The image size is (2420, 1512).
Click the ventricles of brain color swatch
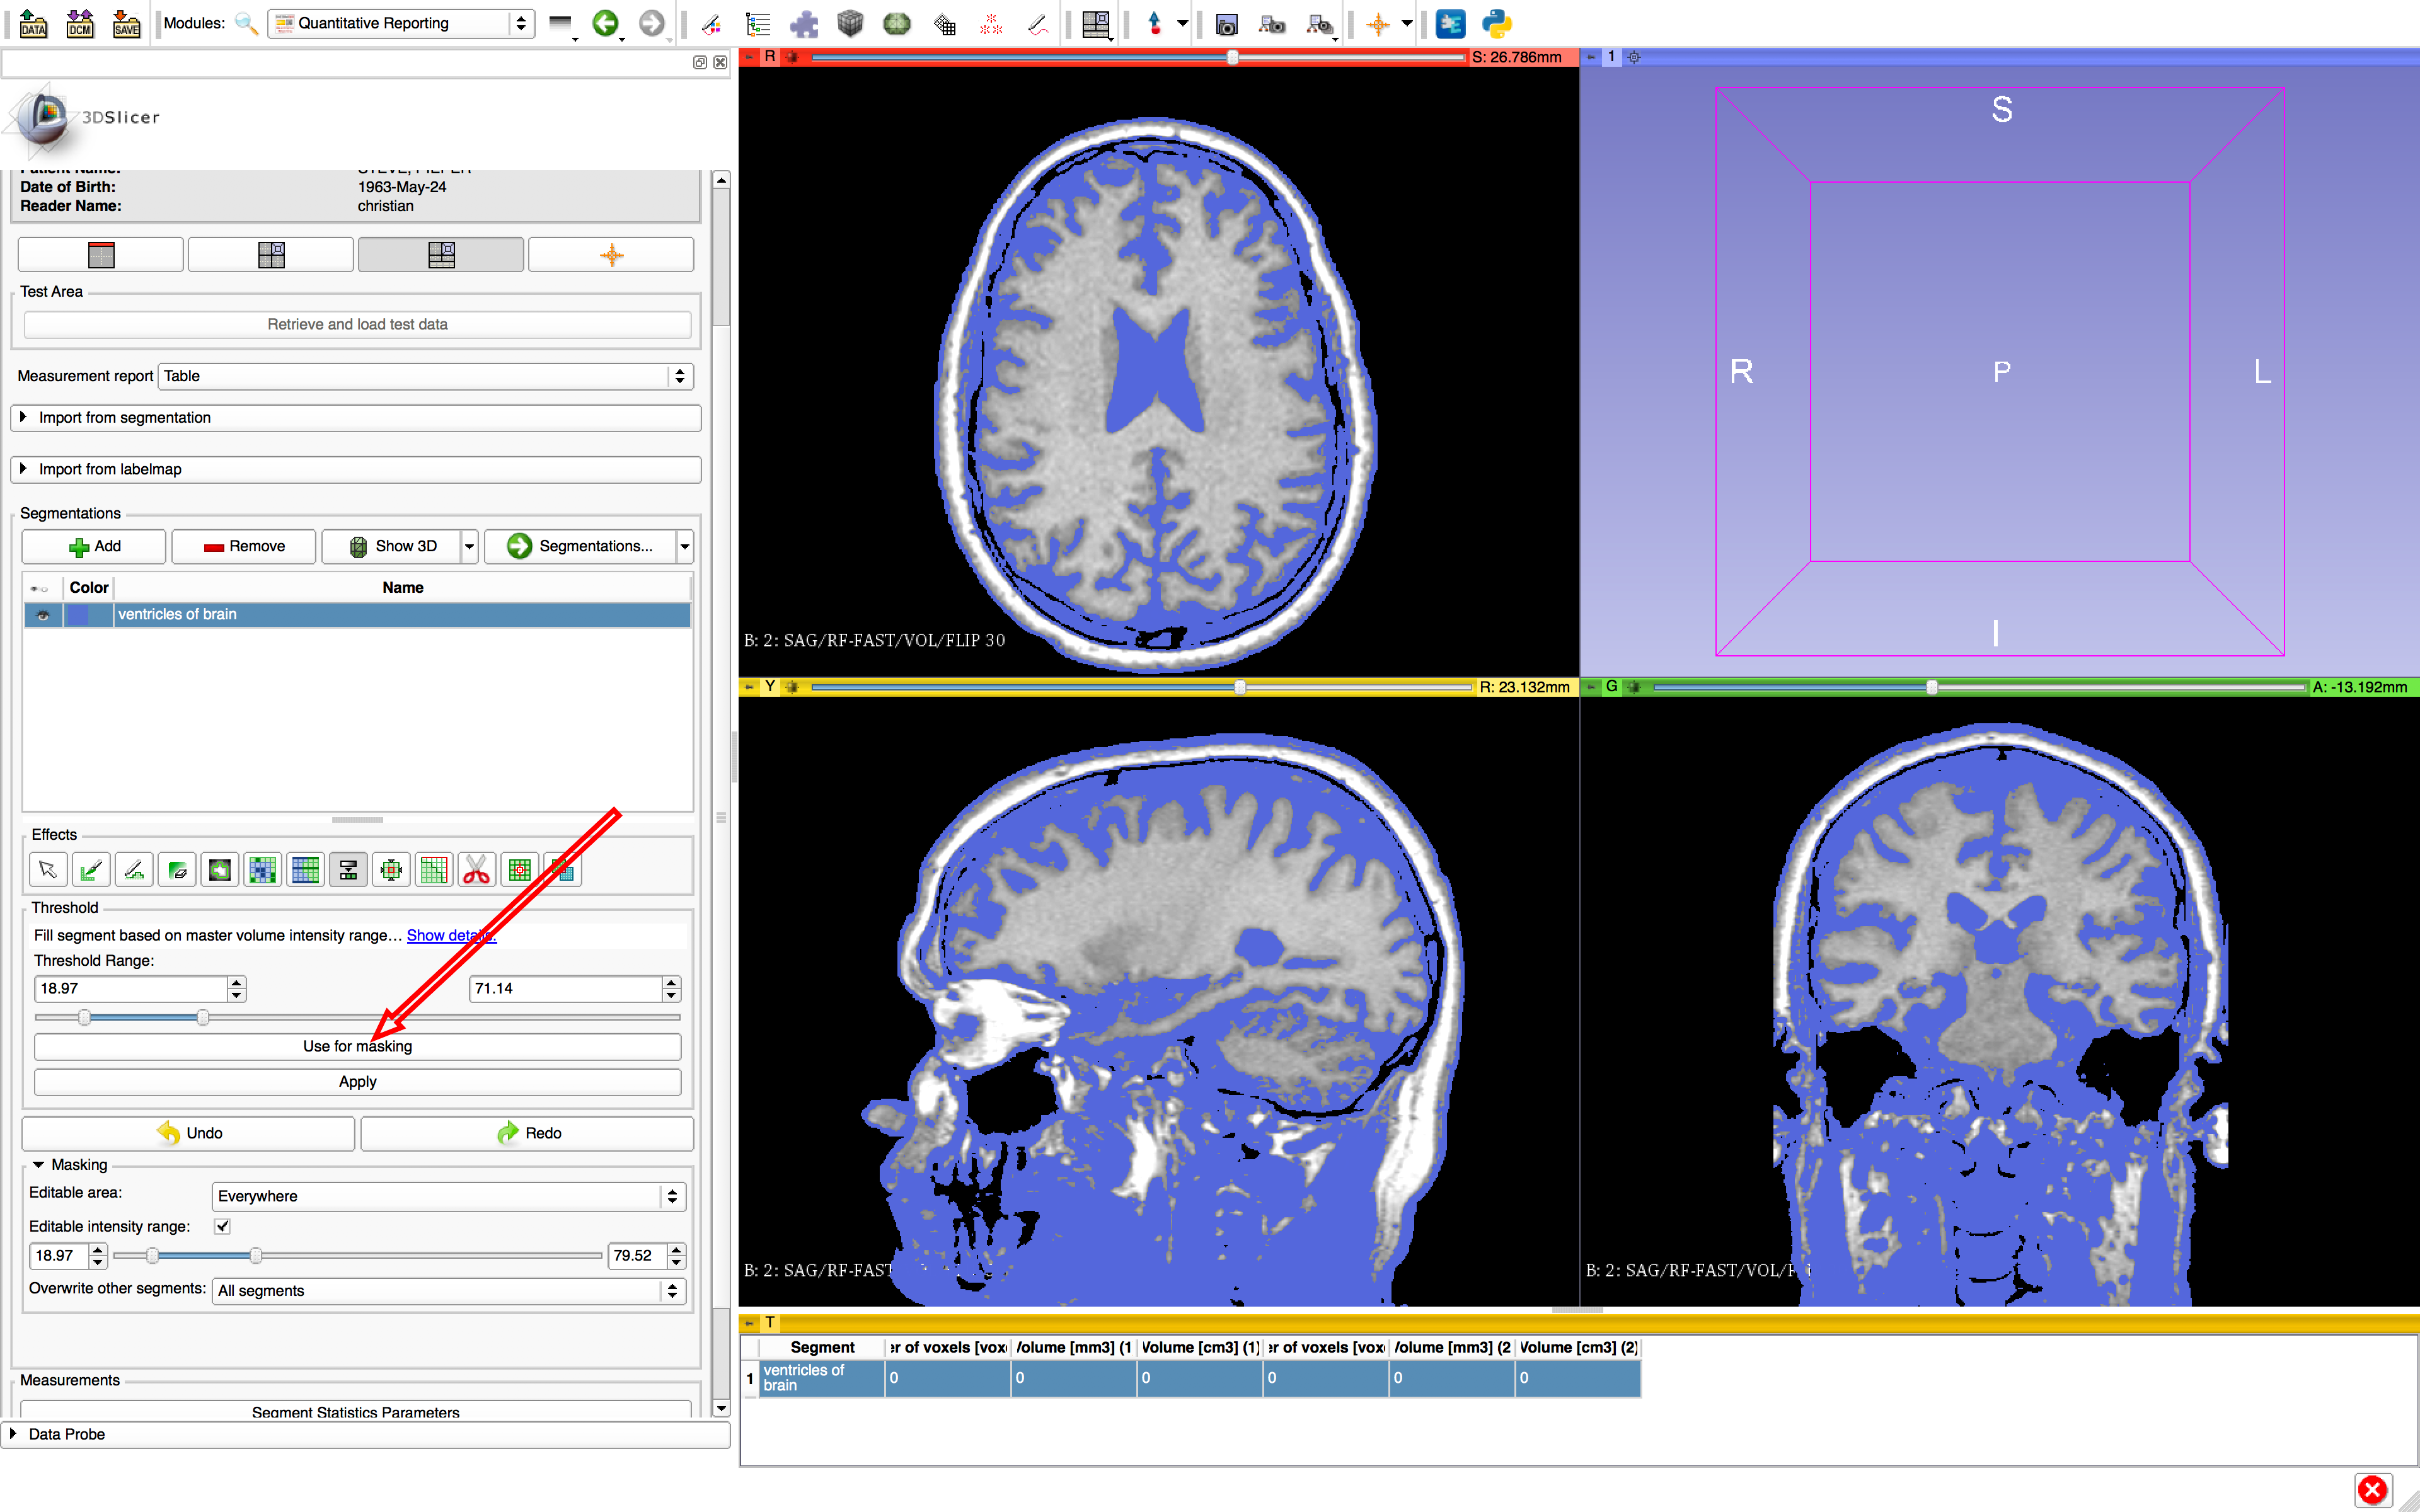(x=78, y=615)
